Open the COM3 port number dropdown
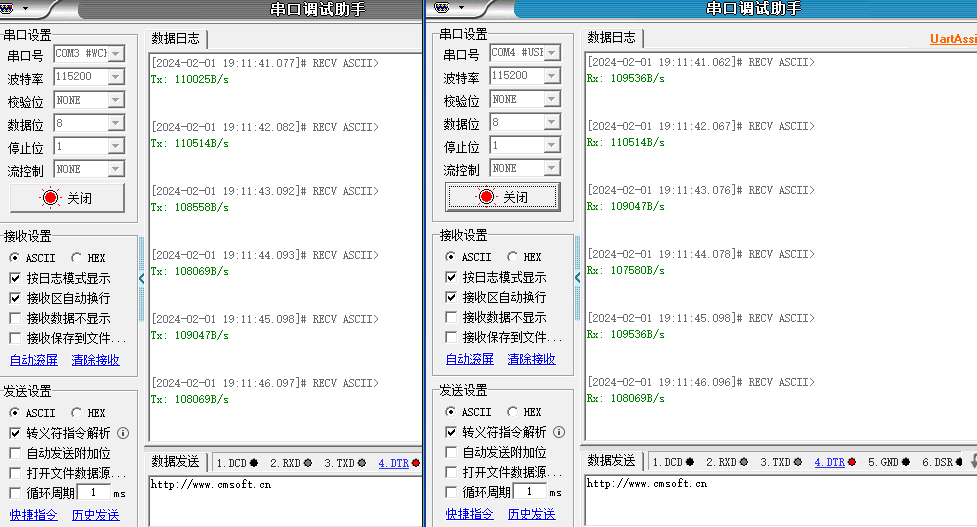Viewport: 977px width, 527px height. click(x=116, y=53)
